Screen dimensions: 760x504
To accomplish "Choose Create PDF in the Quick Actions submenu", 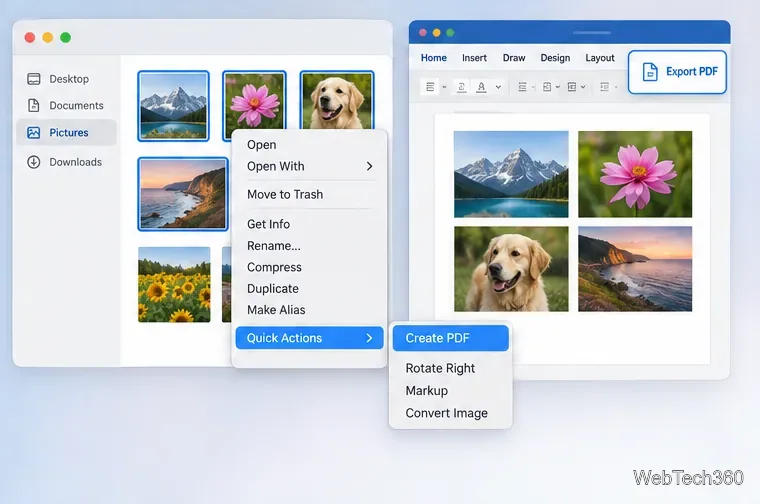I will click(451, 338).
